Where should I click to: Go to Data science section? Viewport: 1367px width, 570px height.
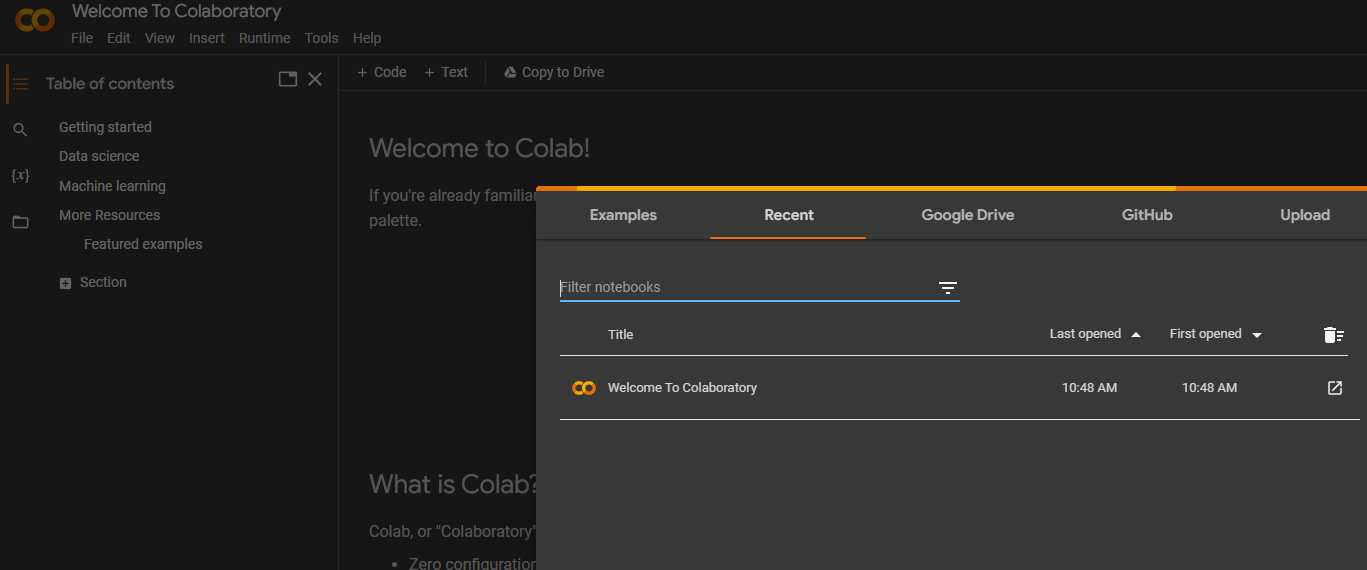[x=99, y=156]
